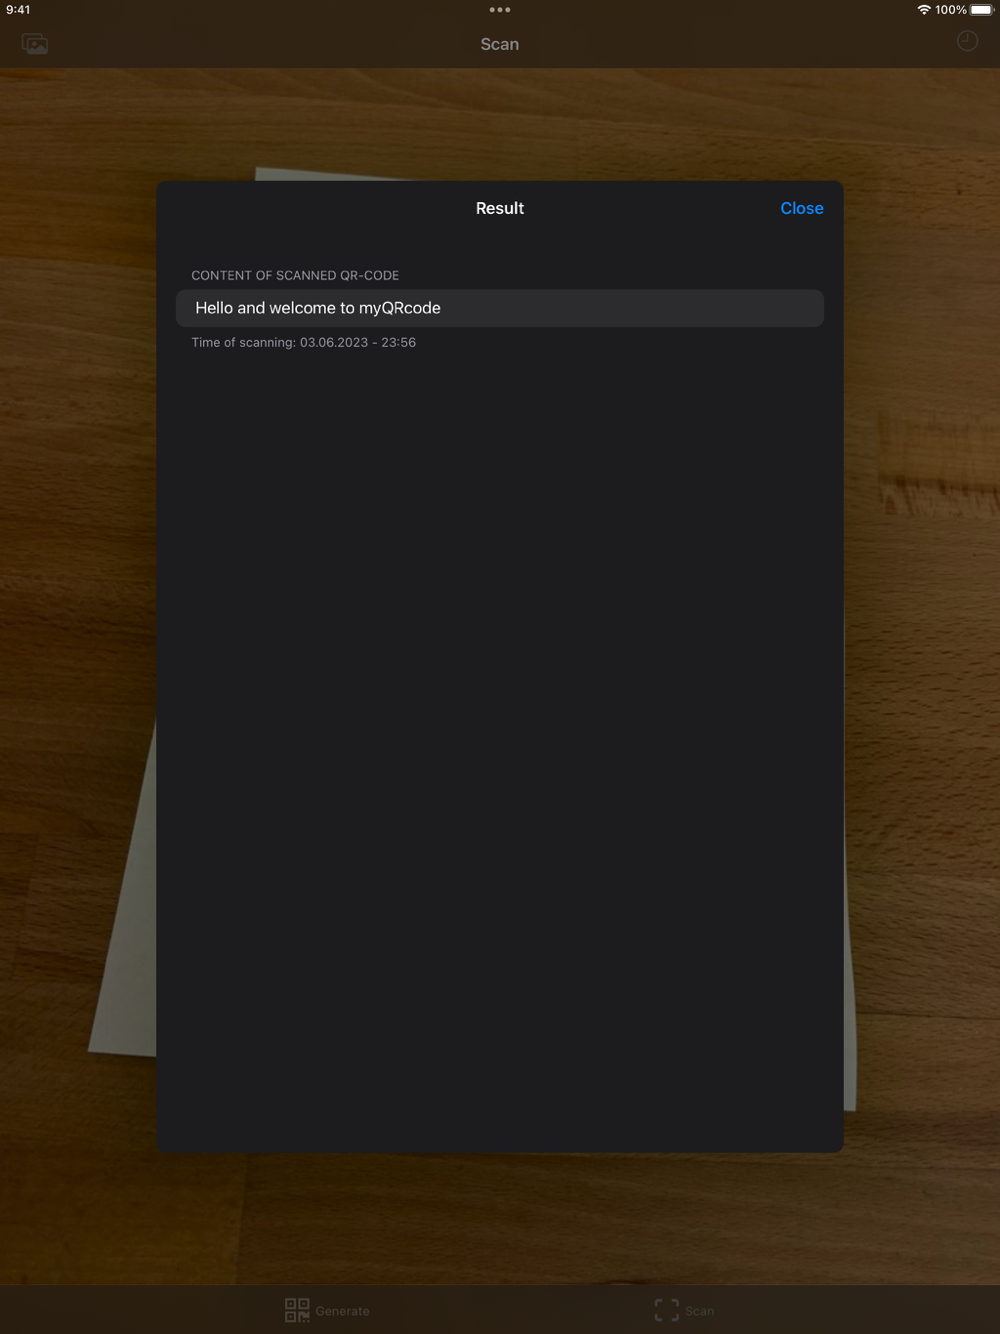Click the Scan title in navigation bar
This screenshot has width=1000, height=1334.
[500, 44]
